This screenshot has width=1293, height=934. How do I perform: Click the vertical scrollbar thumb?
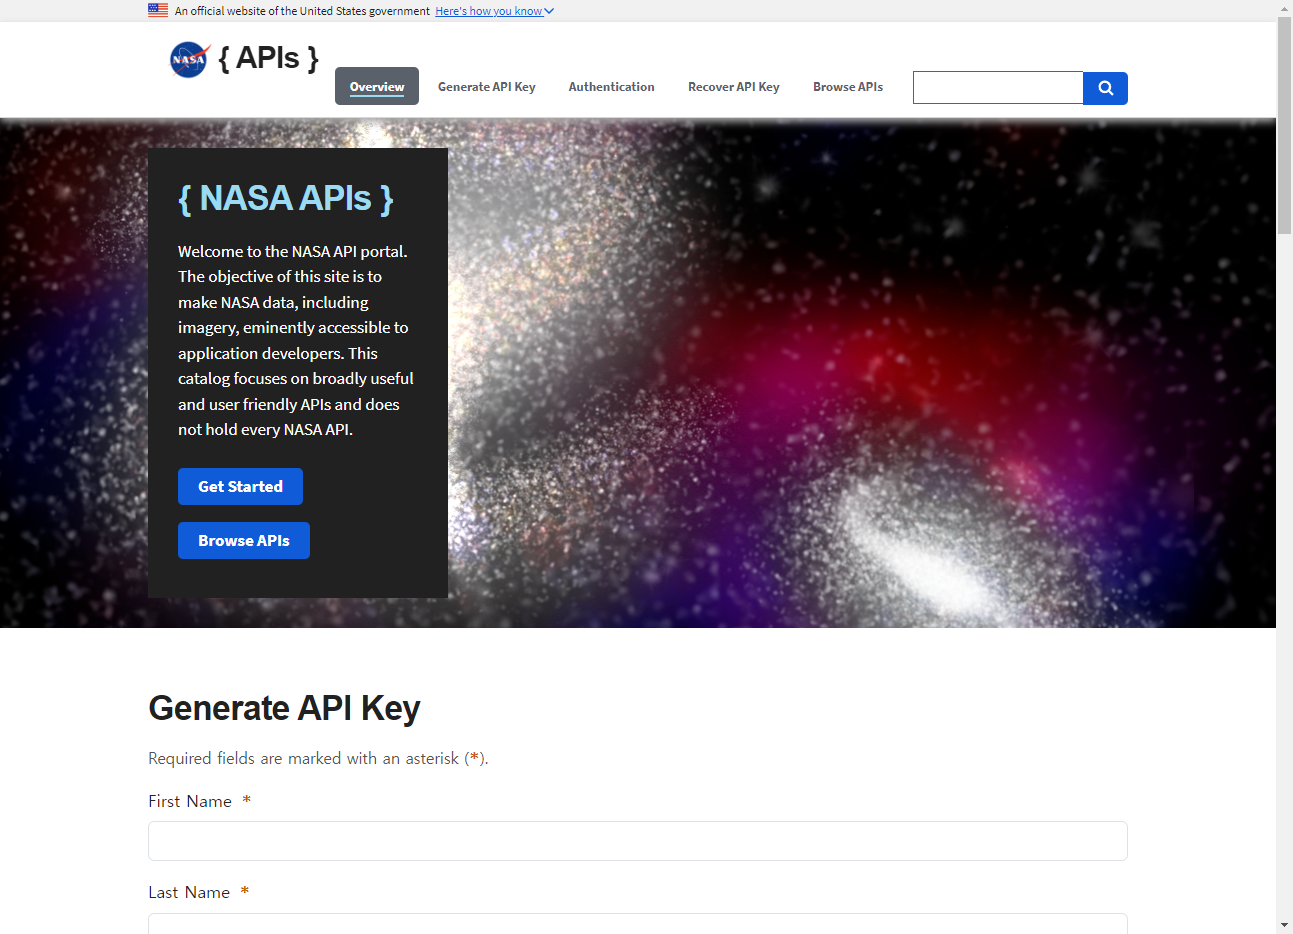1284,125
